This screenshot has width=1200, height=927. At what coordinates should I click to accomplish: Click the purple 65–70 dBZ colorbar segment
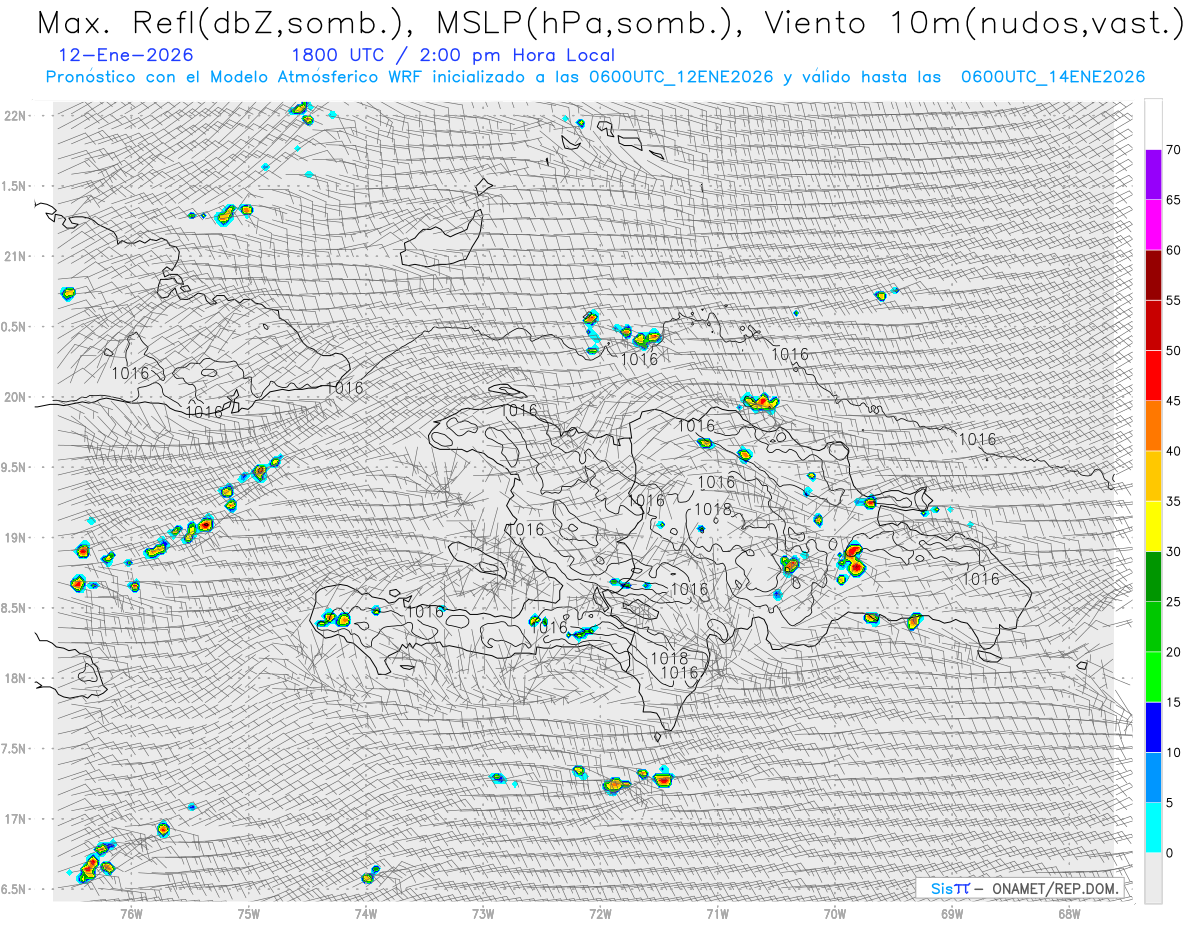(1153, 175)
